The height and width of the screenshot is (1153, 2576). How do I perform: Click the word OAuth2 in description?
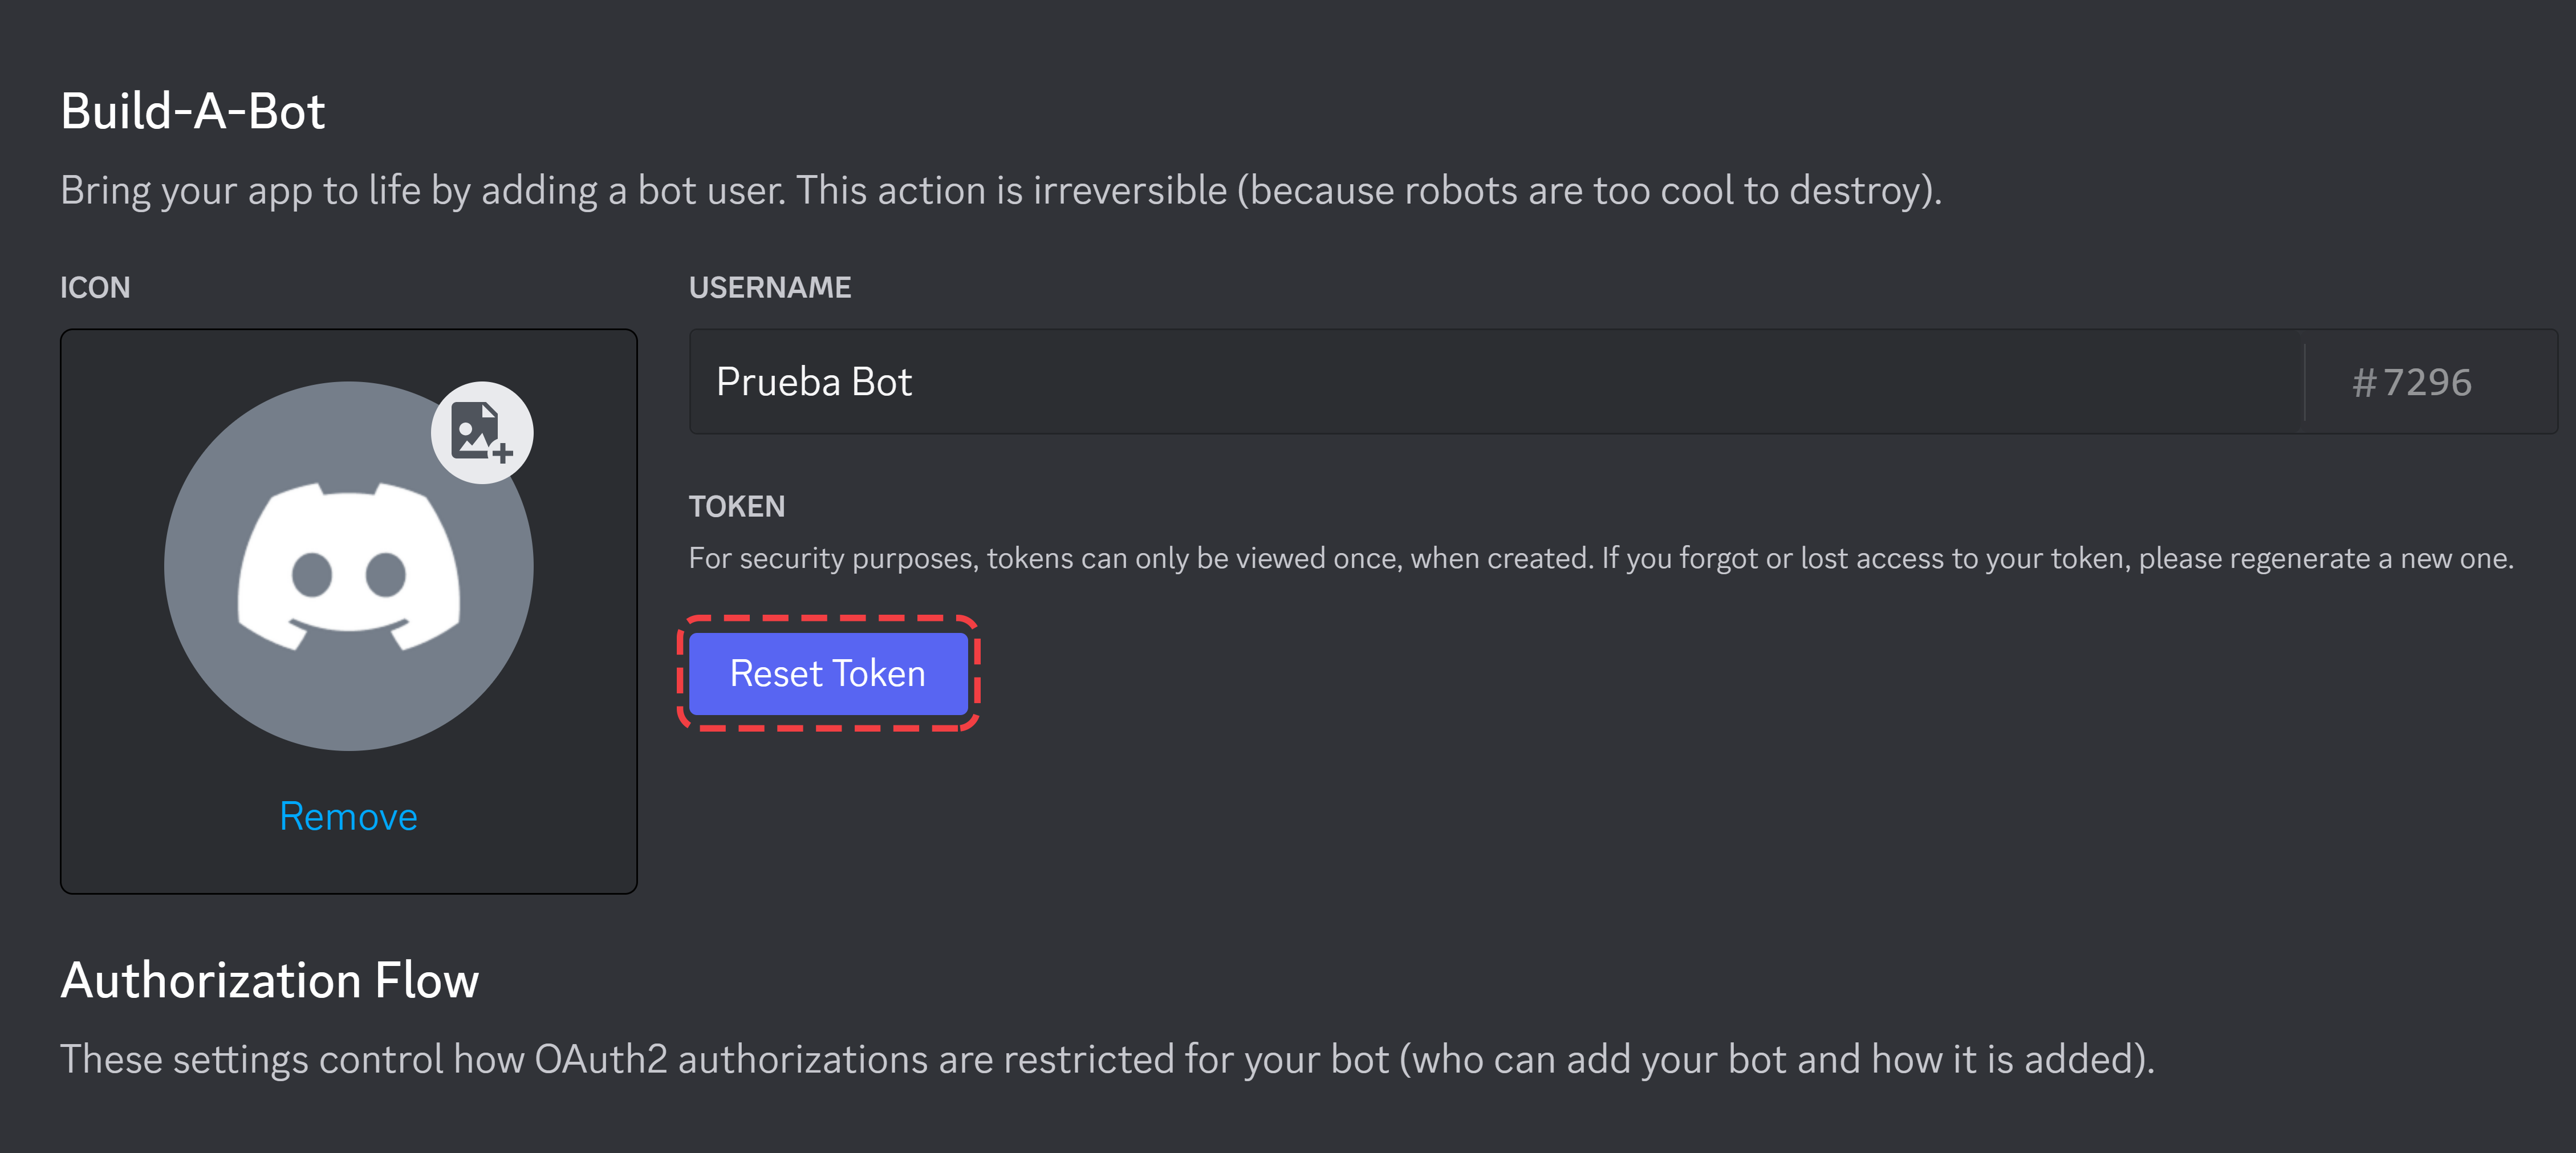pyautogui.click(x=601, y=1059)
